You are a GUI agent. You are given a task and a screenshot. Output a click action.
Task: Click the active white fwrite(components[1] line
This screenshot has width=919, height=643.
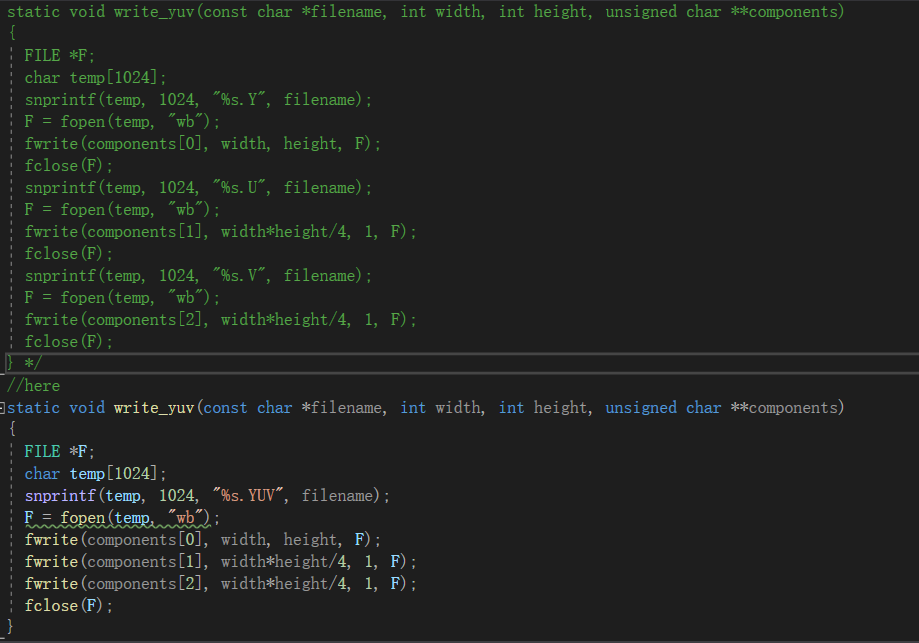pyautogui.click(x=220, y=562)
